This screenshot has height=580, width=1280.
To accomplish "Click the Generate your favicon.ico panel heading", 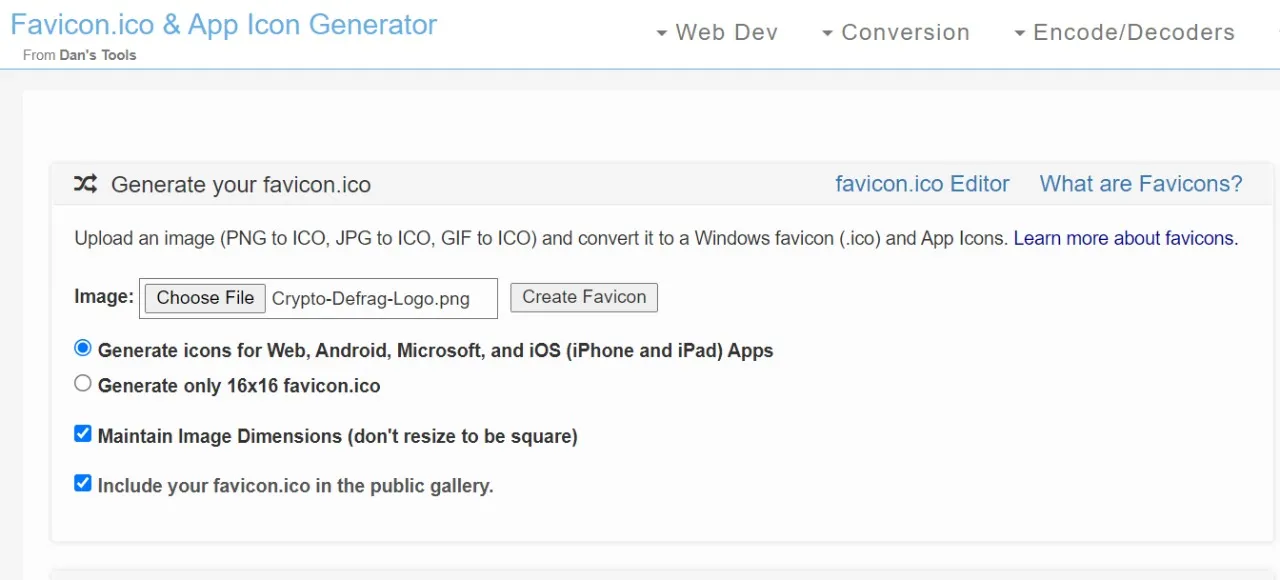I will pos(241,185).
